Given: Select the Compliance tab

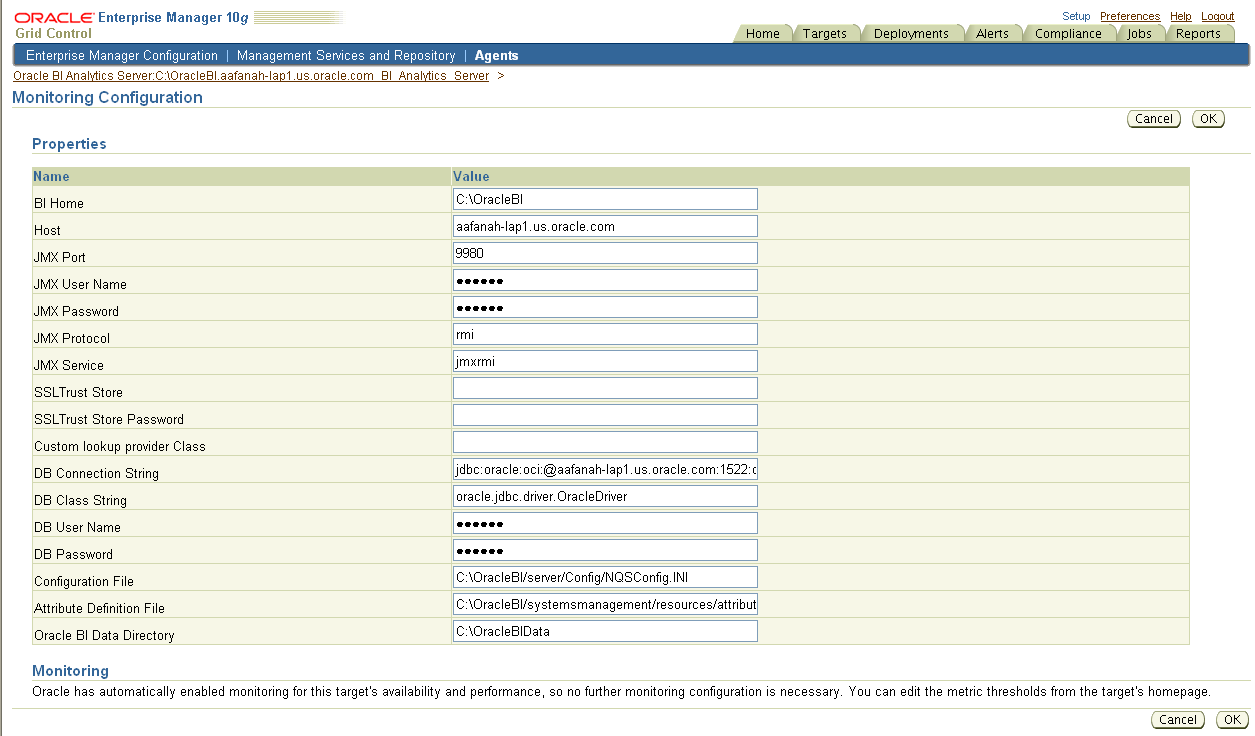Looking at the screenshot, I should coord(1068,33).
